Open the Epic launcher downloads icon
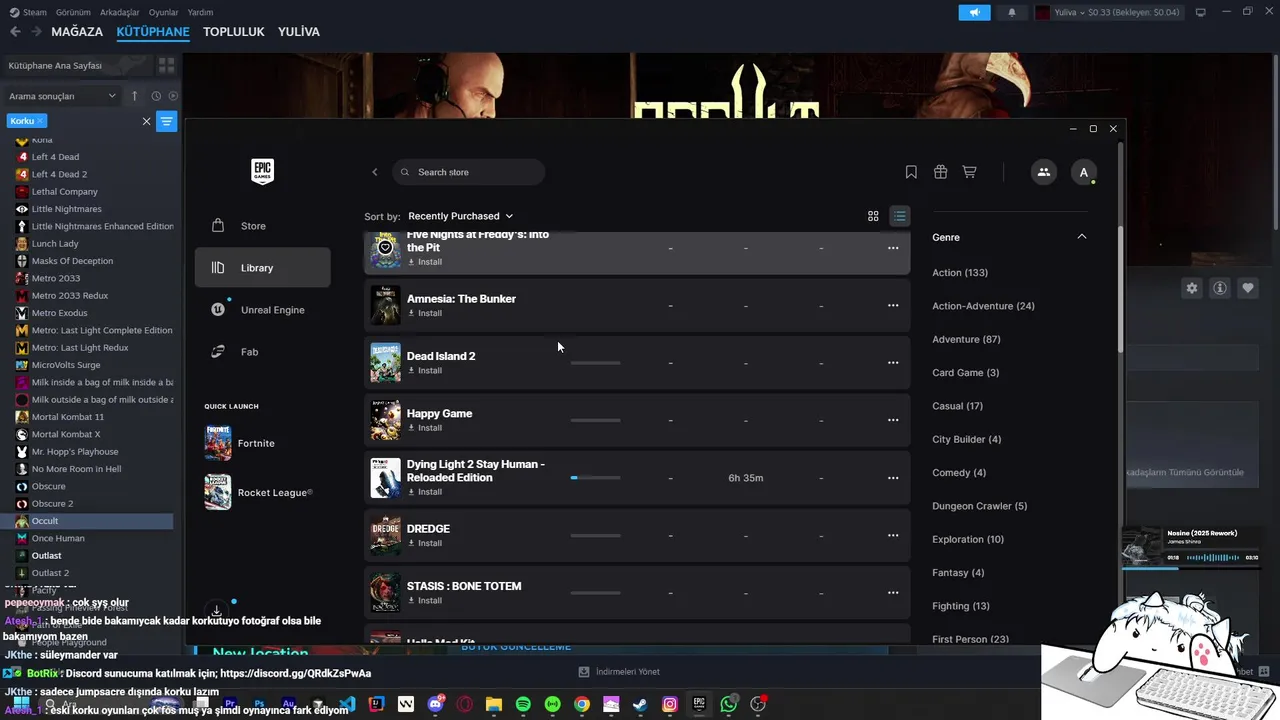This screenshot has width=1280, height=720. pos(216,610)
